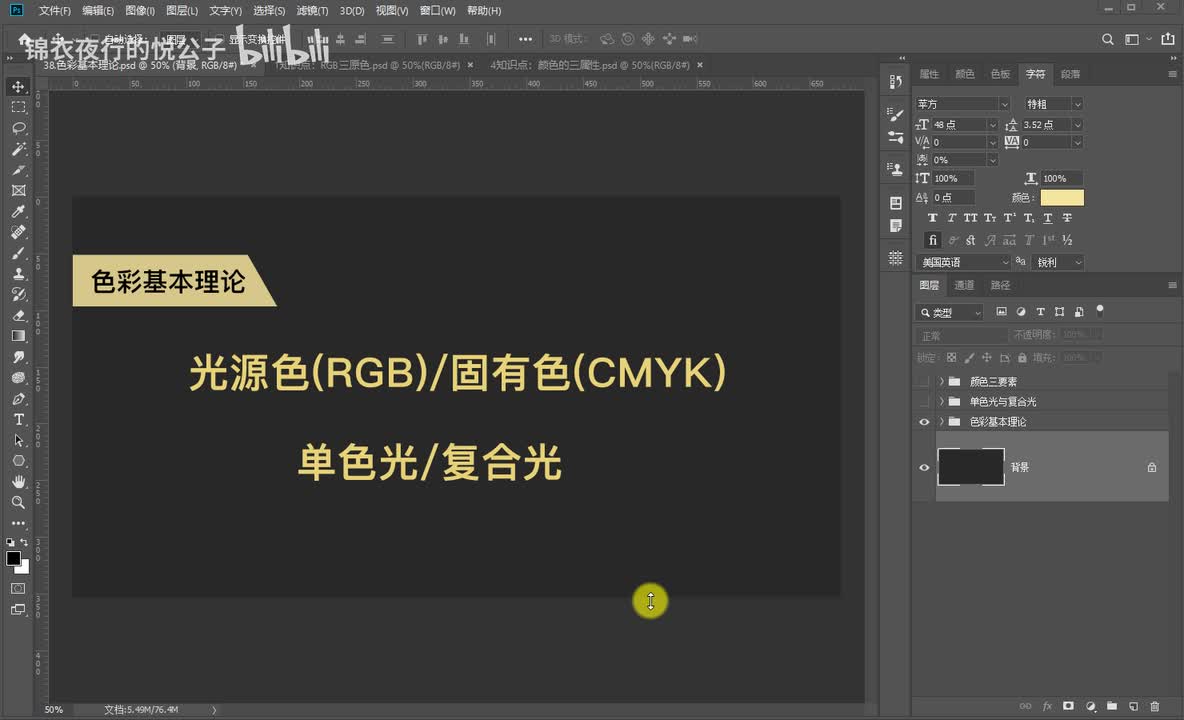1184x720 pixels.
Task: Switch to 颜色的三属性.psd document tab
Action: 590,65
